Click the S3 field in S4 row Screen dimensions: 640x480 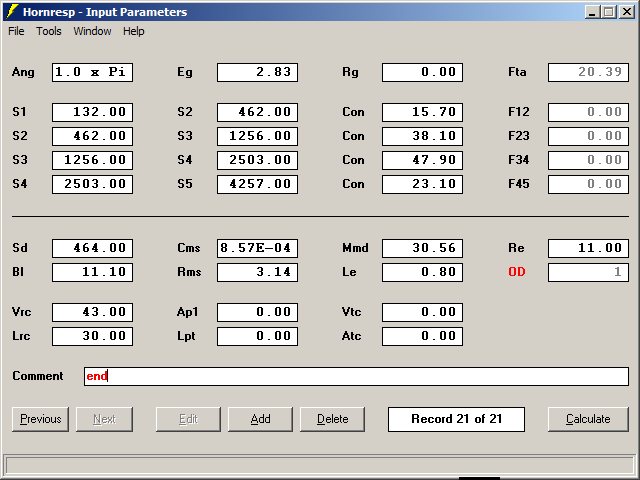(92, 160)
